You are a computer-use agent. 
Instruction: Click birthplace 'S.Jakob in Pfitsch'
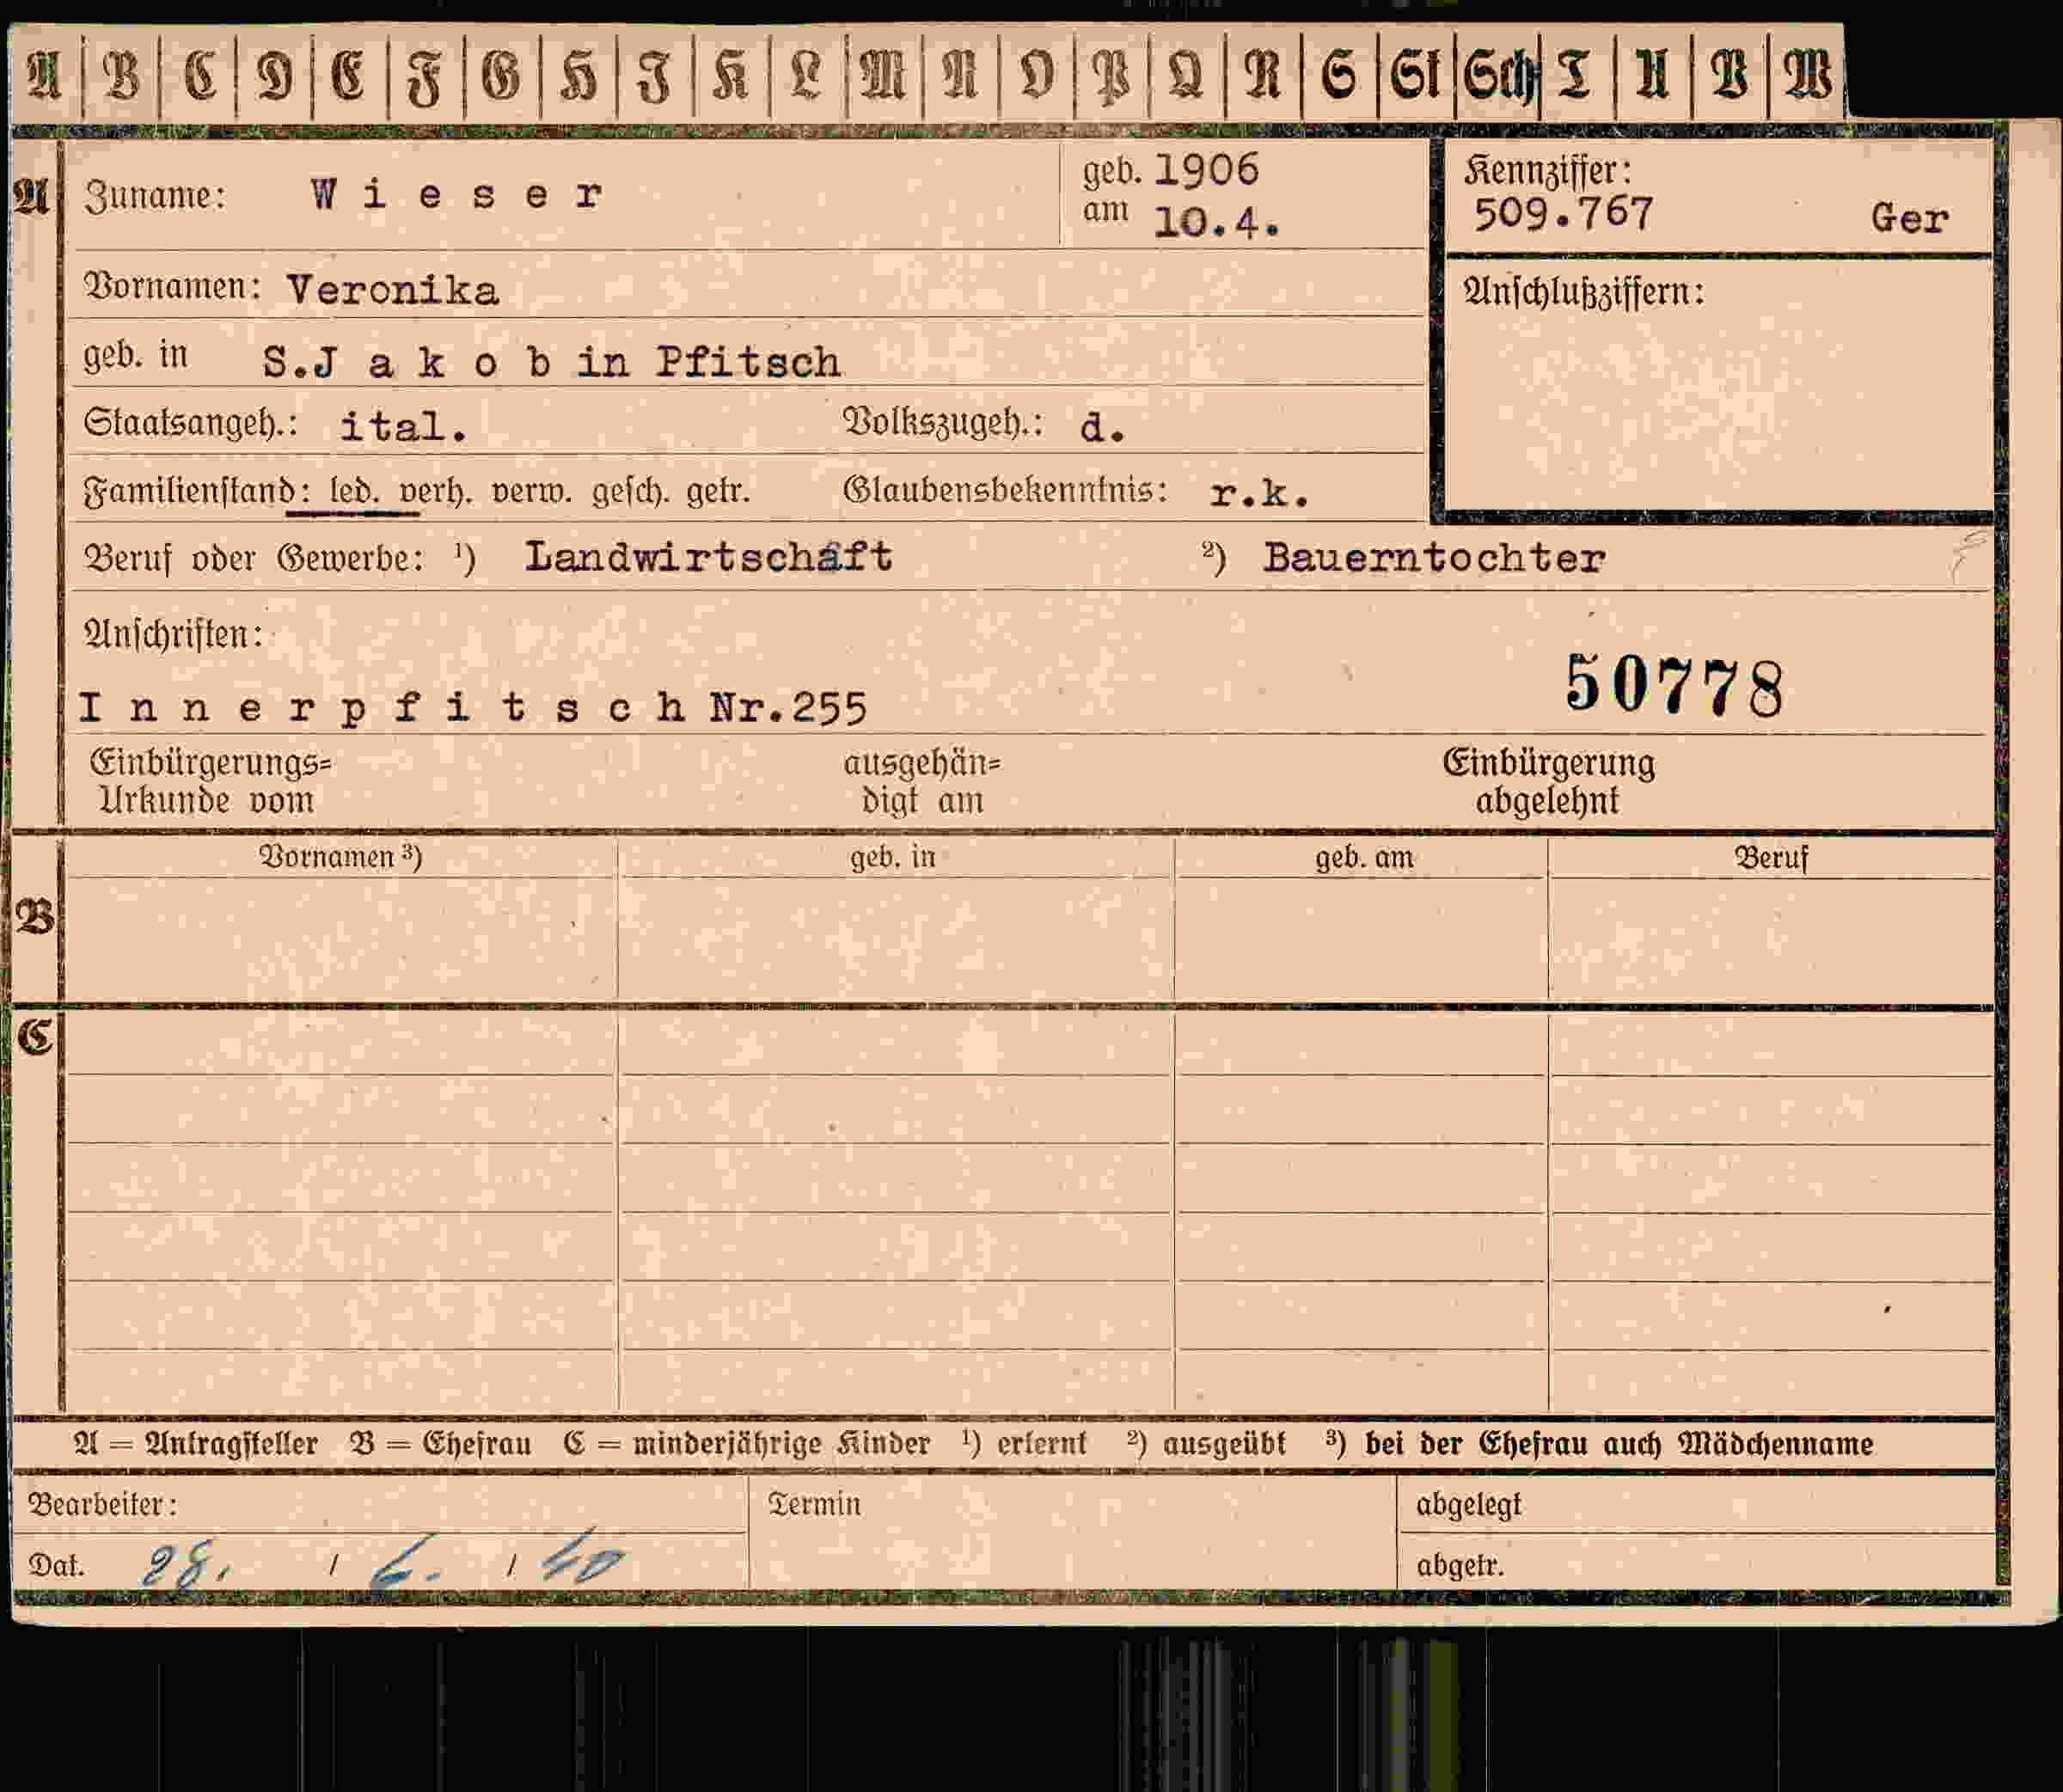pos(551,362)
